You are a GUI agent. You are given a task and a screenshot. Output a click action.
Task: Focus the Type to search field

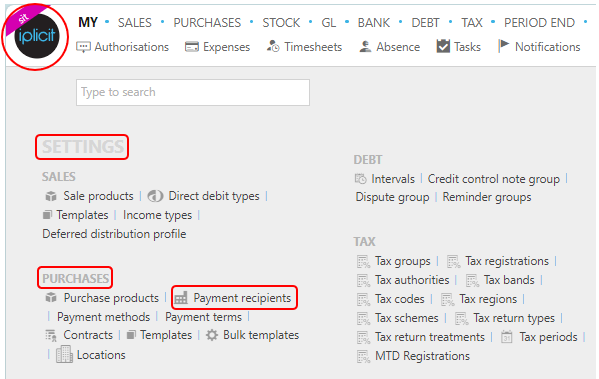pyautogui.click(x=193, y=92)
